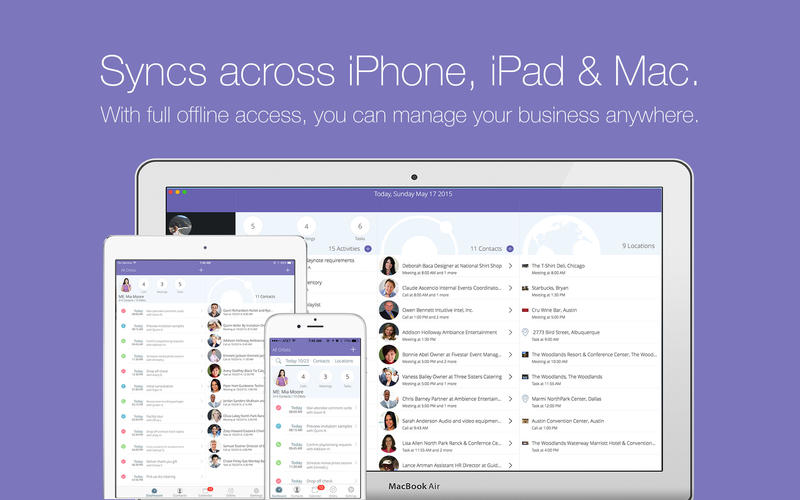The image size is (800, 500).
Task: Select '9 Locations' header on Mac
Action: (x=638, y=246)
